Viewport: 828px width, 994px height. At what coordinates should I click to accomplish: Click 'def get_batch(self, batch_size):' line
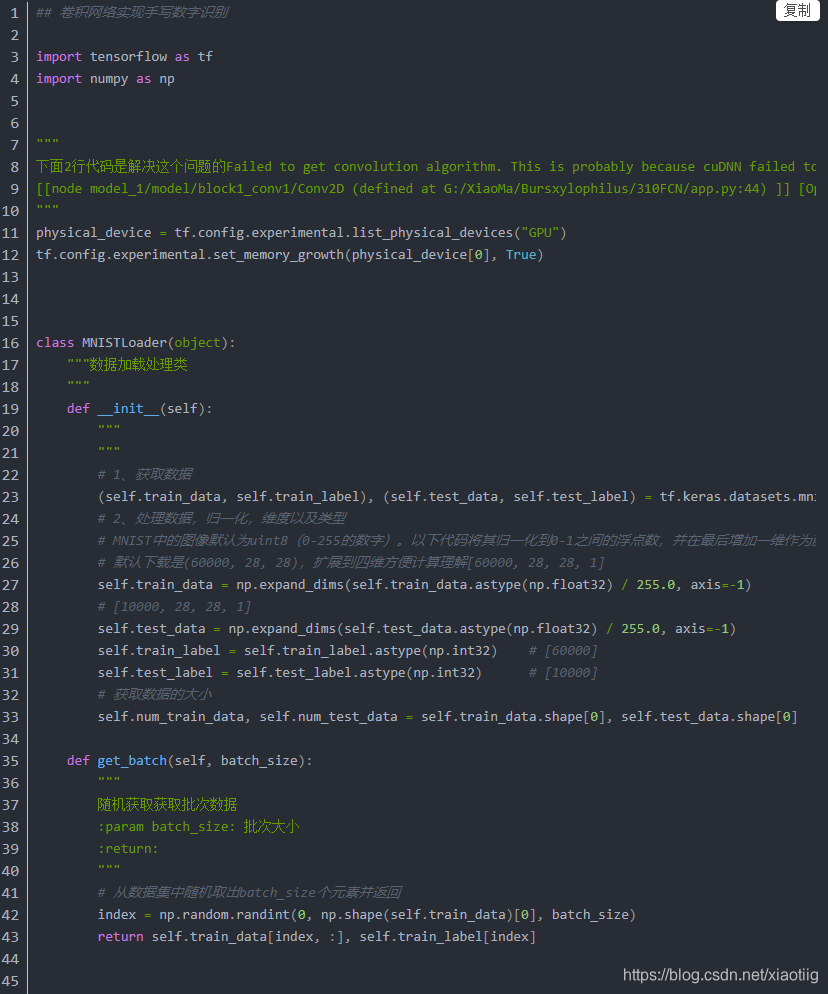190,761
